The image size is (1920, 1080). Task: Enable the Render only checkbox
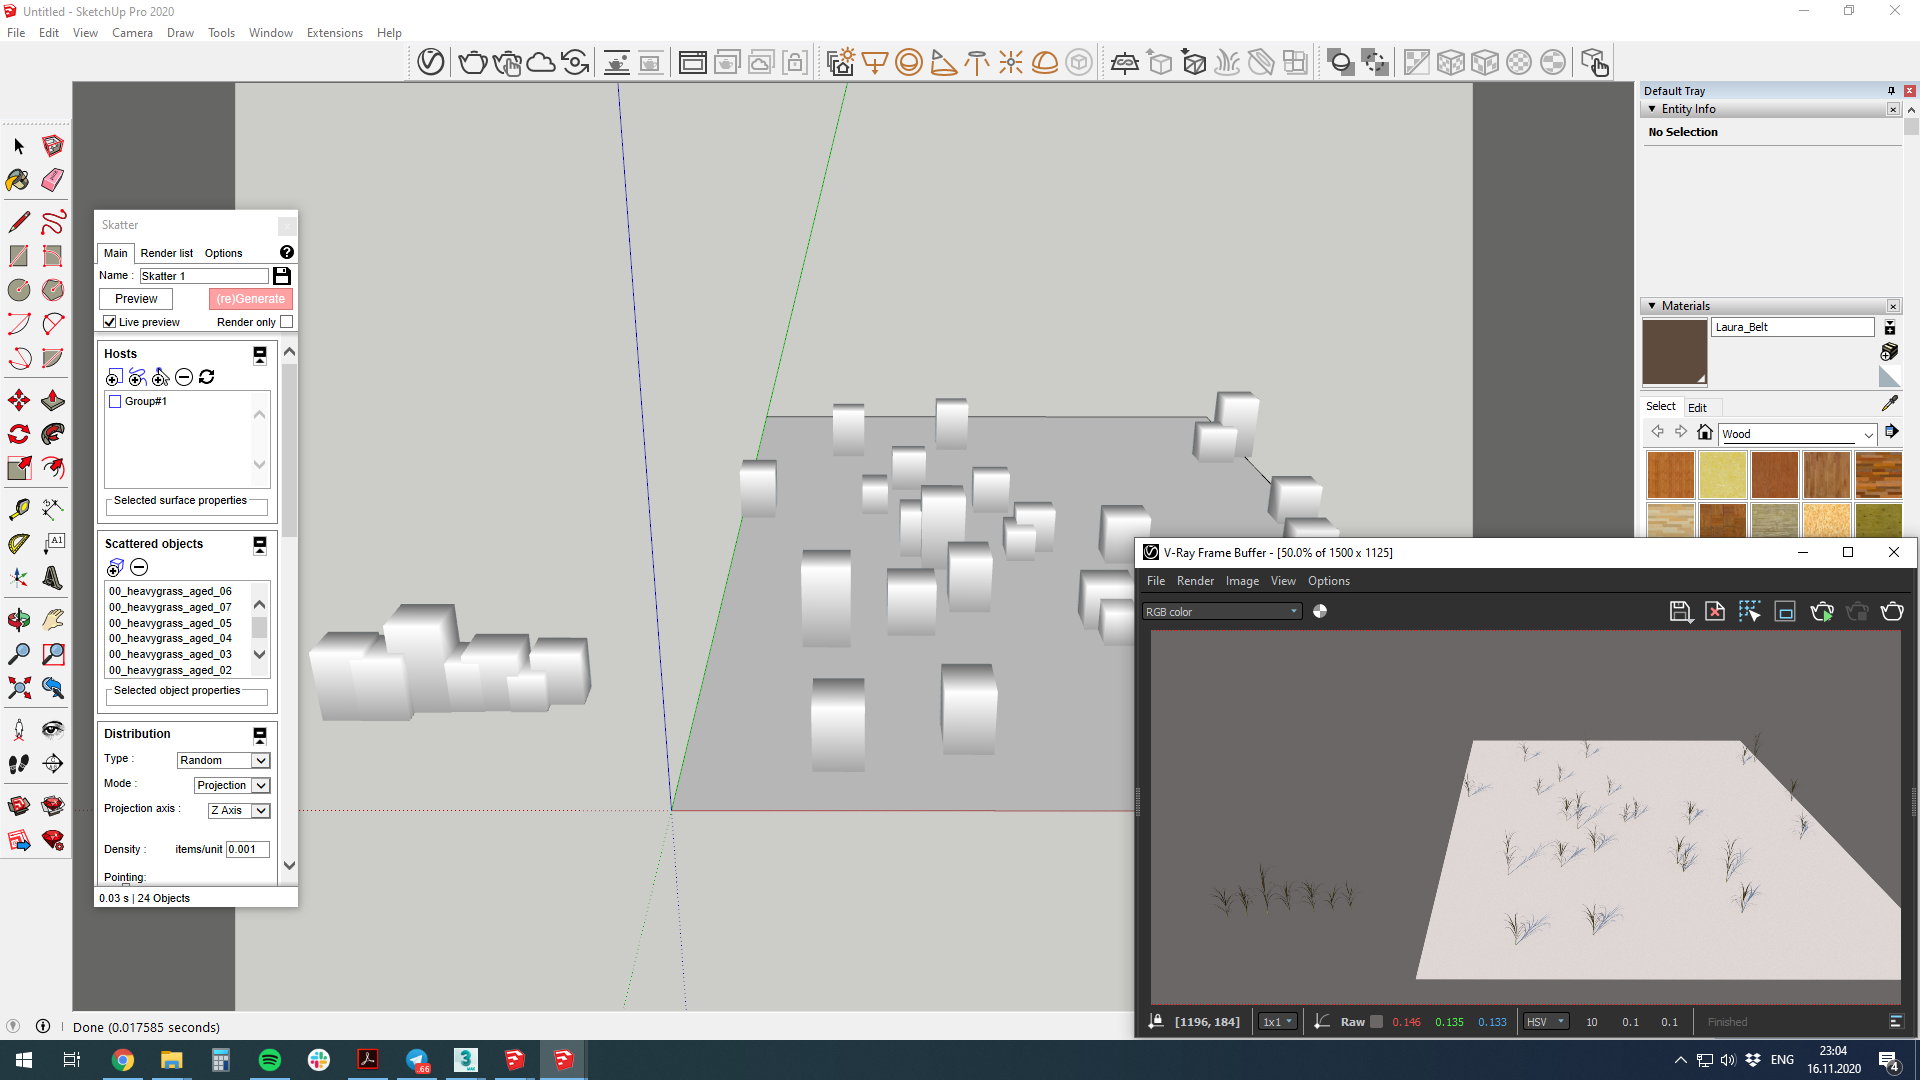(x=287, y=322)
